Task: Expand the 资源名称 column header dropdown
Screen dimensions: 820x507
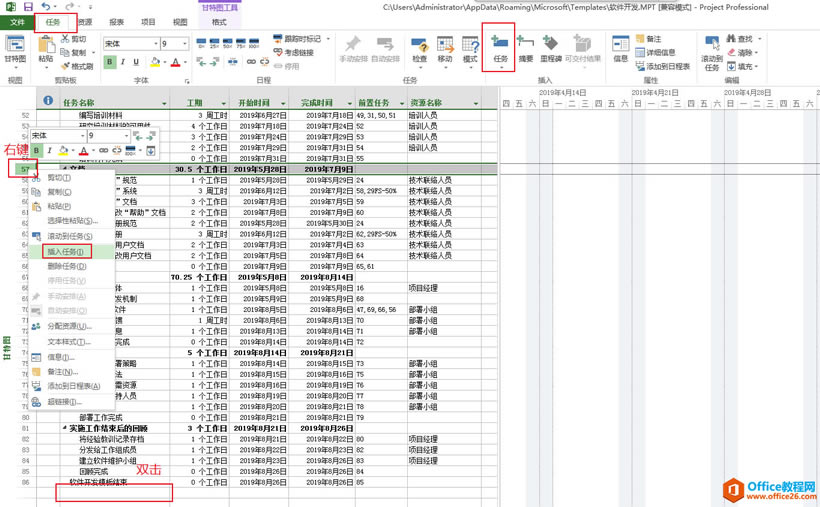Action: click(x=475, y=103)
